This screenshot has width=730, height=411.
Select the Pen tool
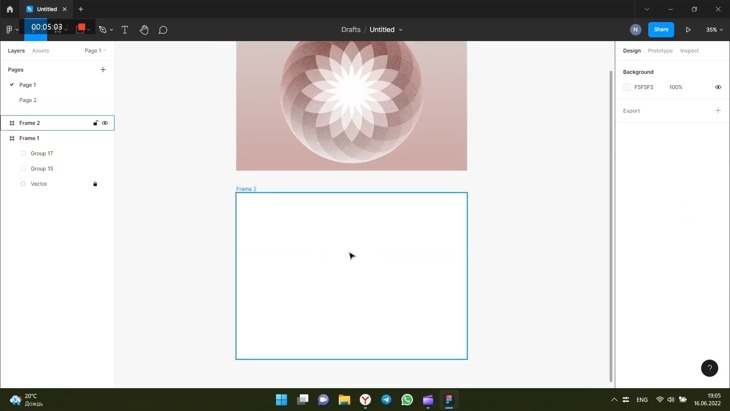click(x=103, y=30)
